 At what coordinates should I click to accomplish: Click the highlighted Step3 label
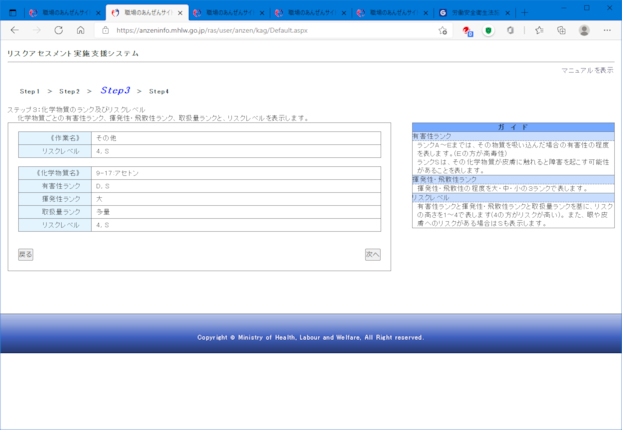click(x=115, y=90)
